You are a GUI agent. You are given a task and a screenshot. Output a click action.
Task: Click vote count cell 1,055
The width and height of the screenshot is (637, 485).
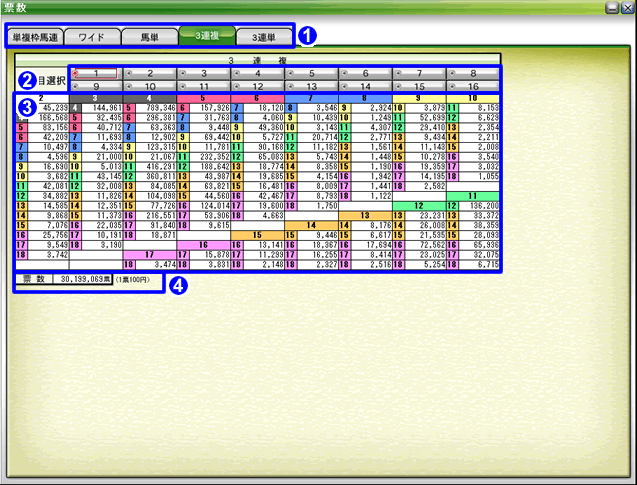[479, 176]
